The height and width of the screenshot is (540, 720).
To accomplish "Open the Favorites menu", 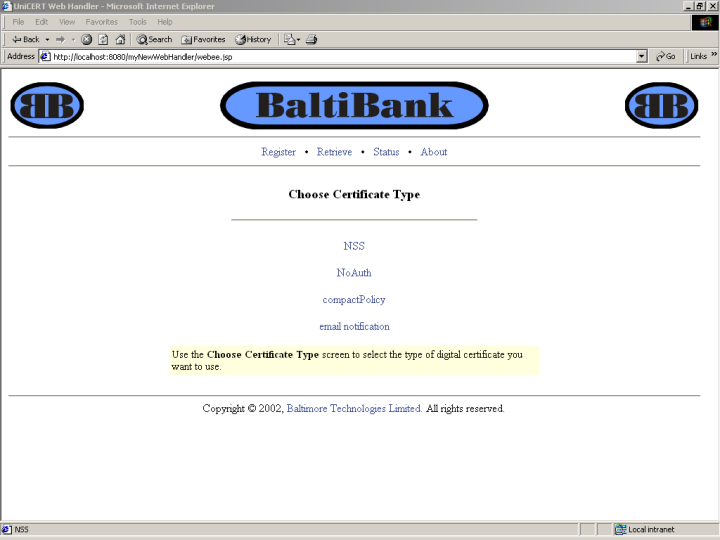I will tap(101, 22).
